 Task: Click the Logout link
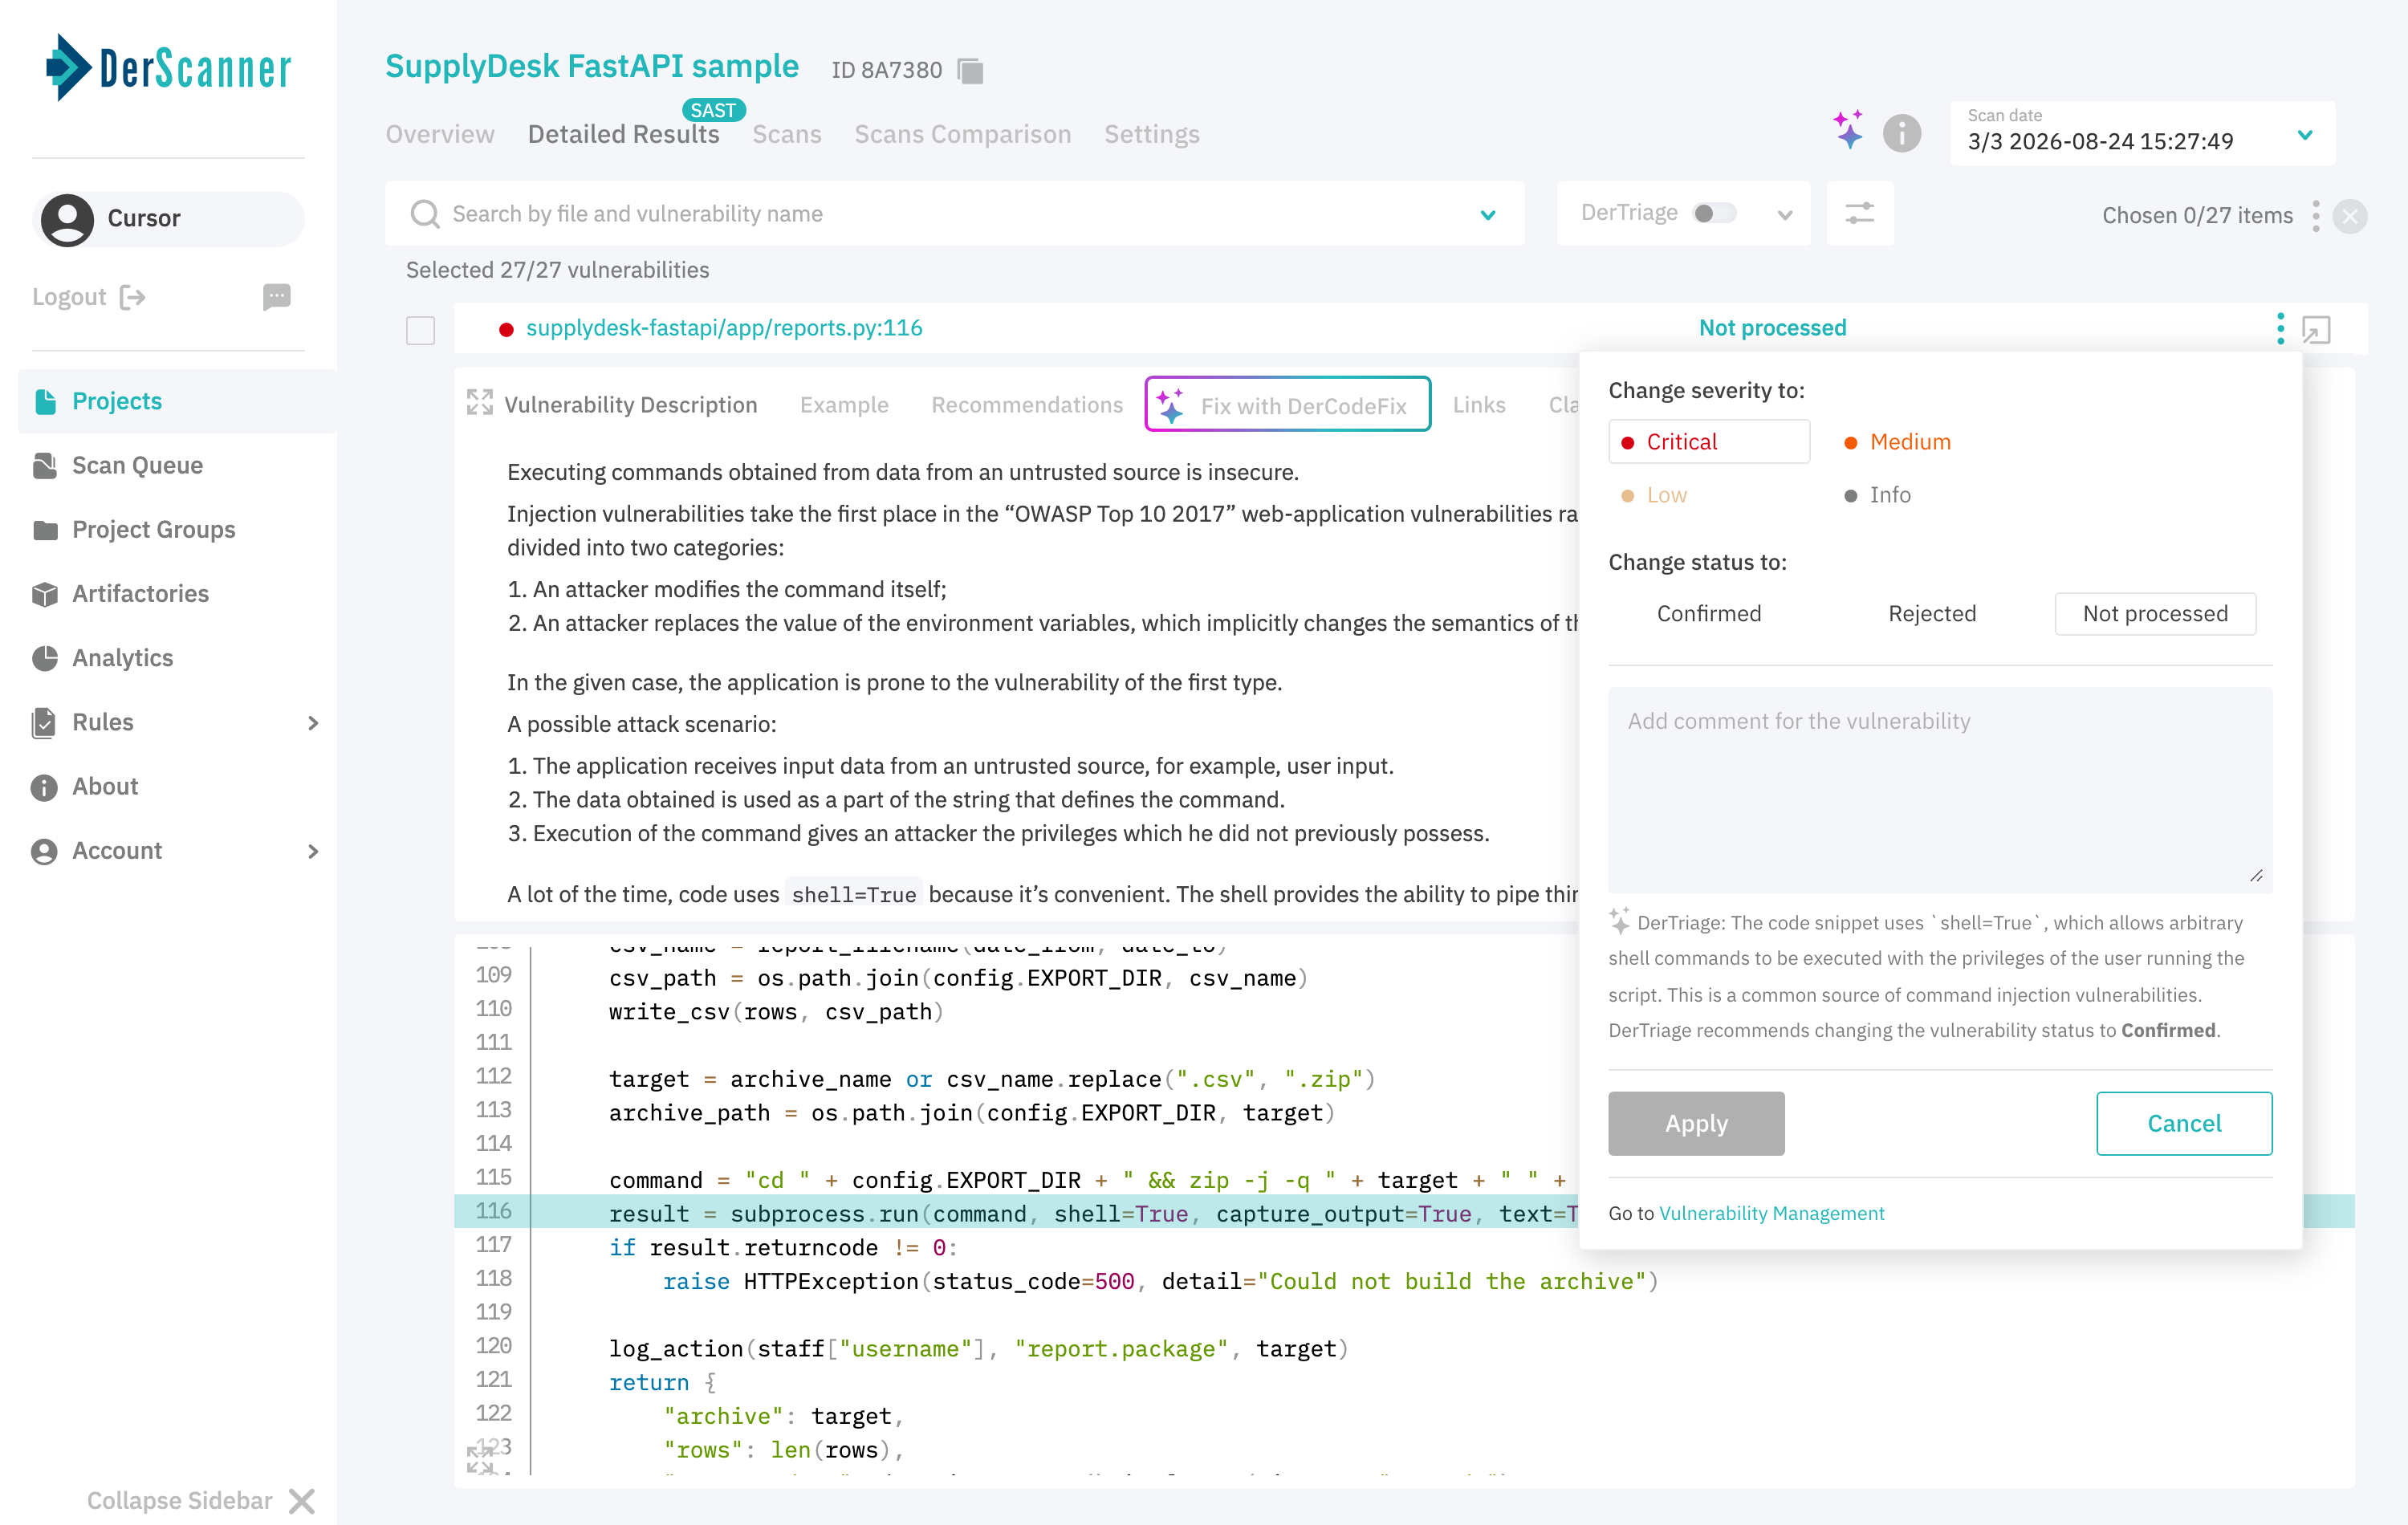69,297
